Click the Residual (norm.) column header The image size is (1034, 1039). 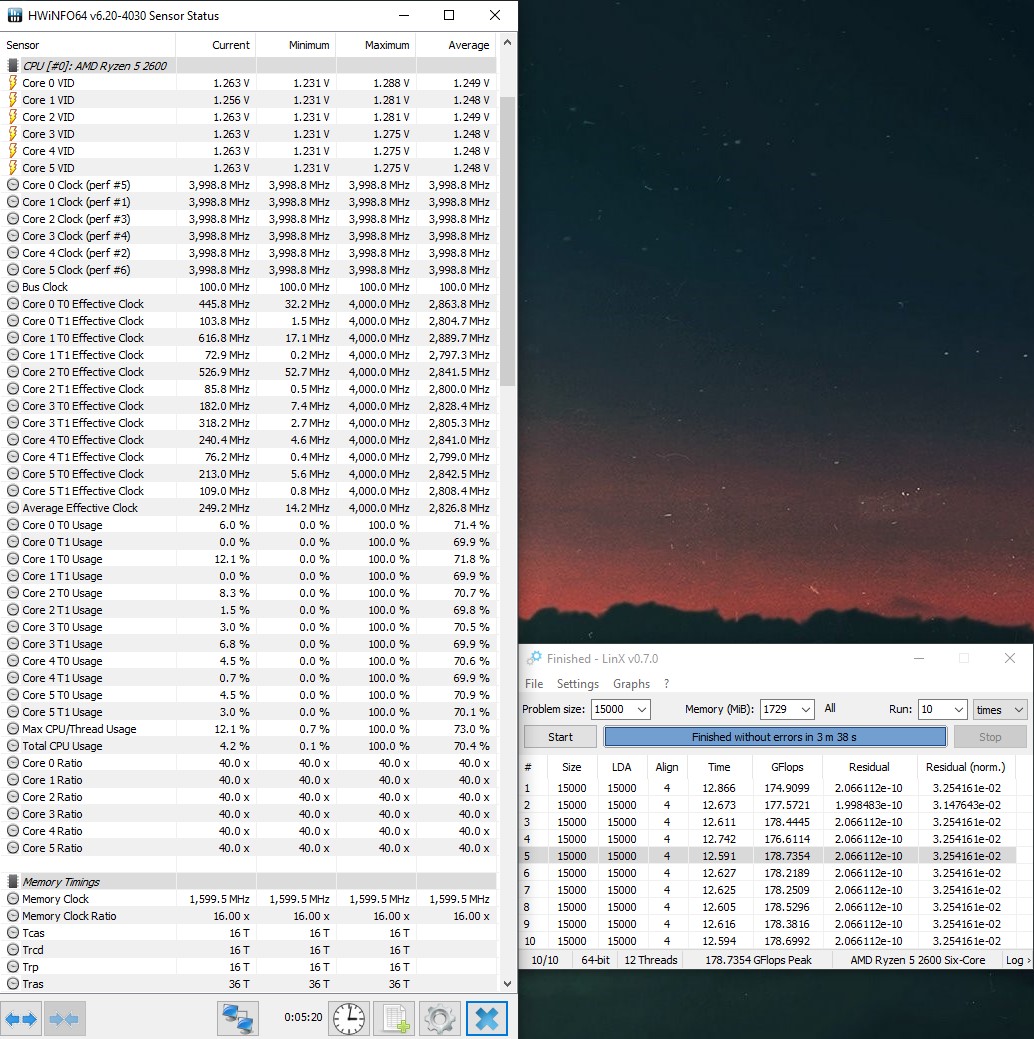coord(966,767)
